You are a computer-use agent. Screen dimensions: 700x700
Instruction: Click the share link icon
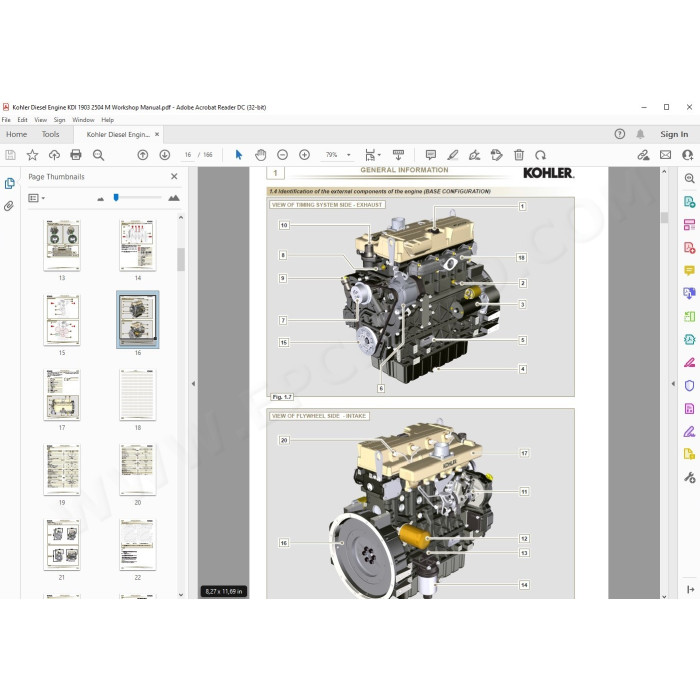643,155
